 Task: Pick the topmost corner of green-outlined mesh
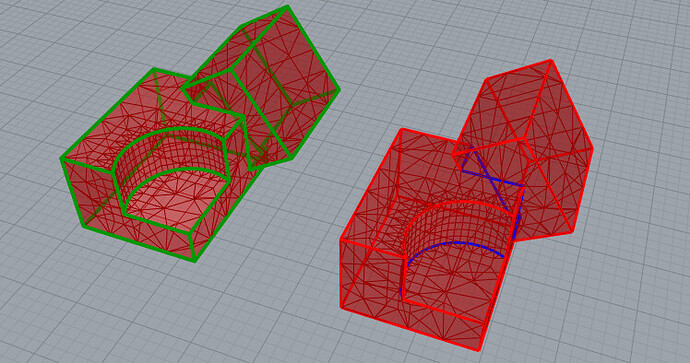[x=288, y=7]
